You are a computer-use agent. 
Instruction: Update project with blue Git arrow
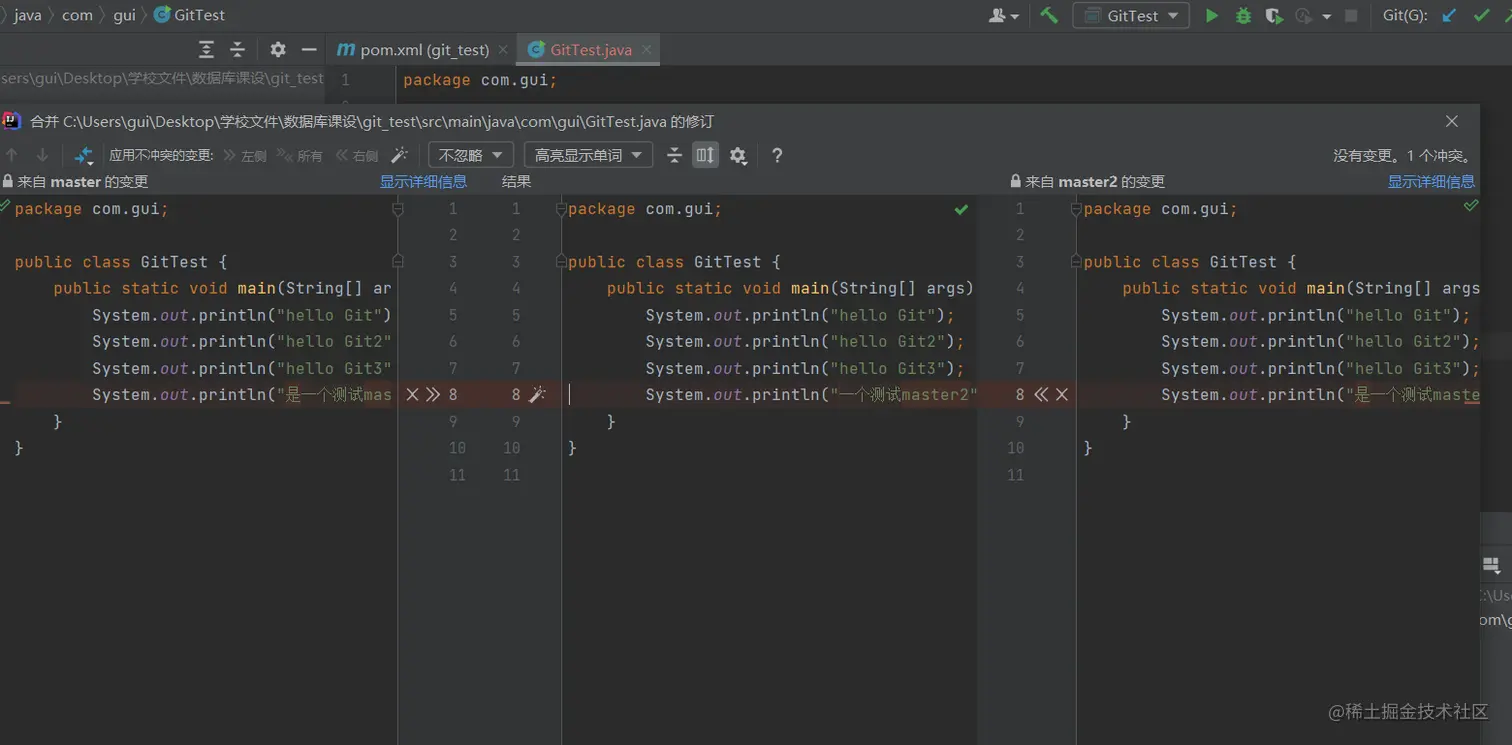click(1449, 15)
